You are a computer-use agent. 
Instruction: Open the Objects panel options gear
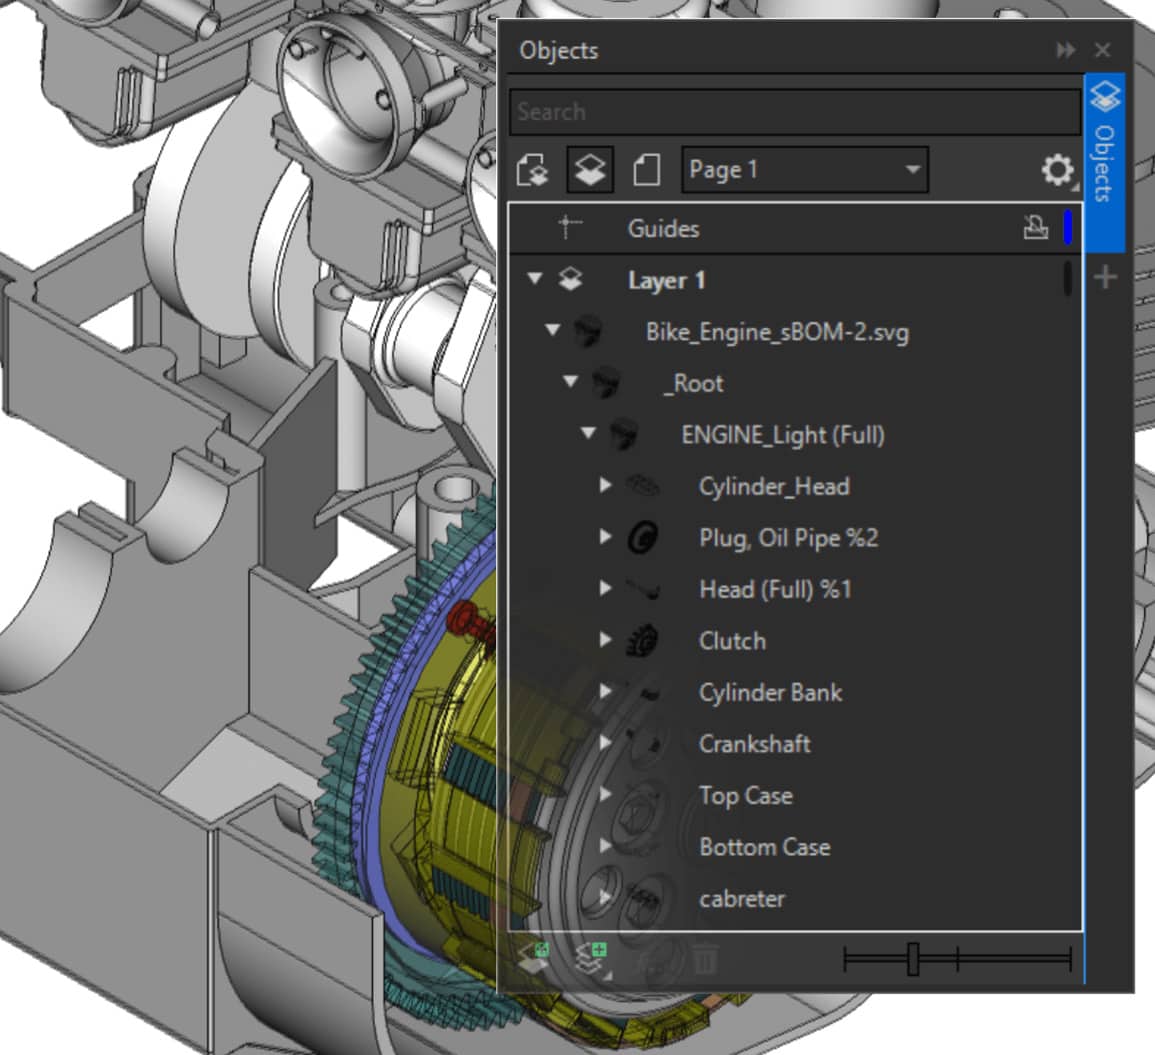(x=1057, y=171)
